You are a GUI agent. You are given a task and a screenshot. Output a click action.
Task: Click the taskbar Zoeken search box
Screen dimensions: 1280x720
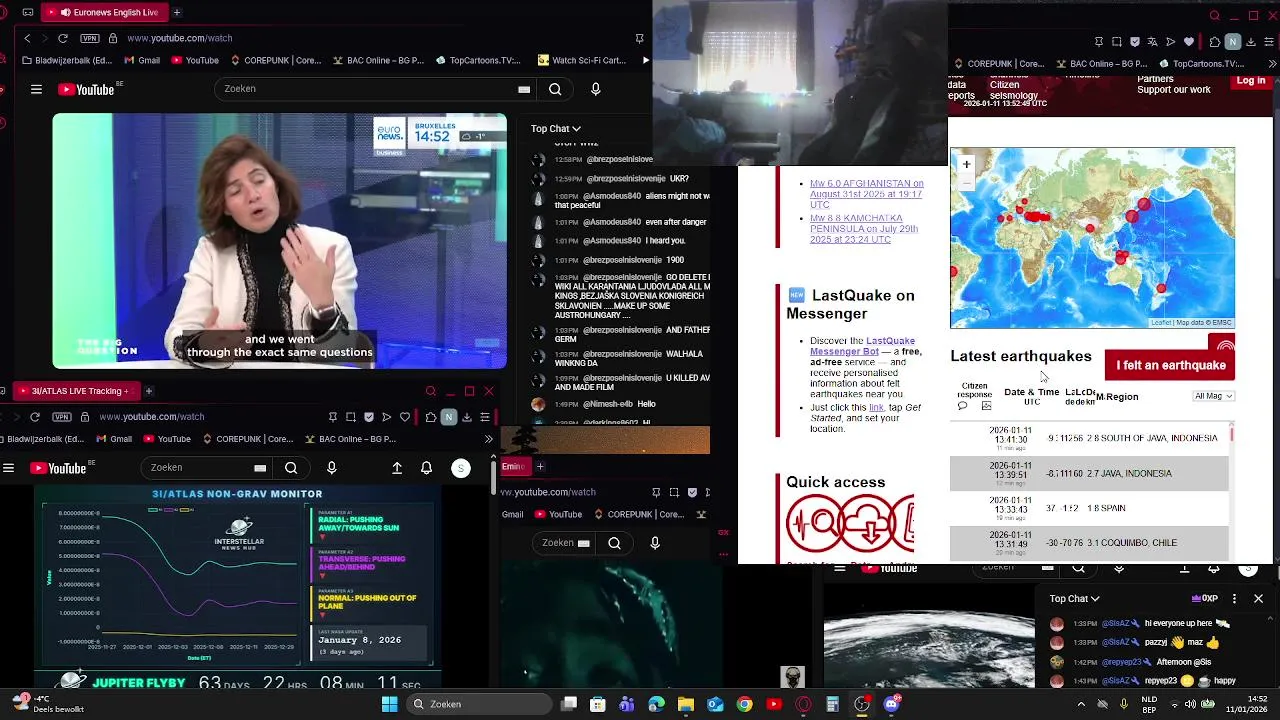coord(478,704)
